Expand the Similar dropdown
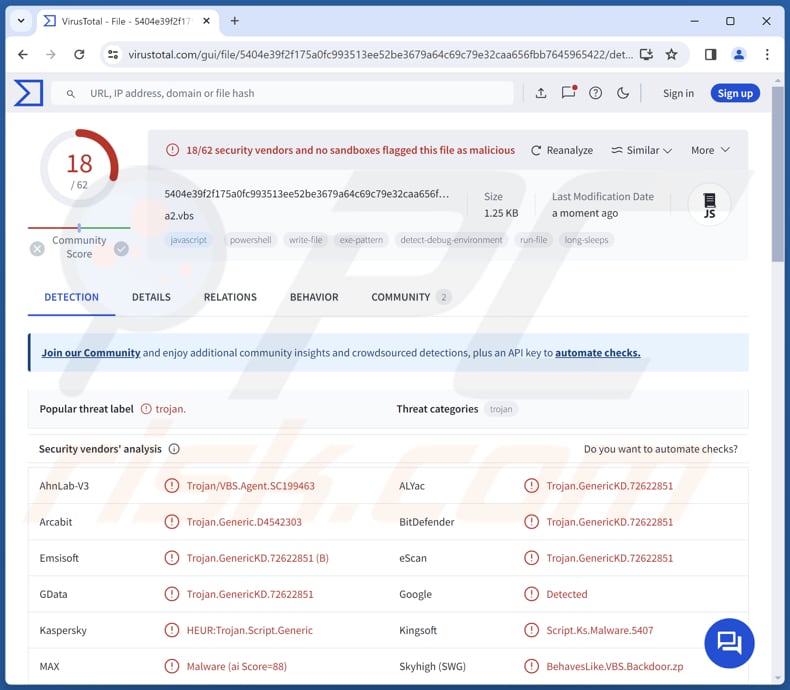Screen dimensions: 790x690 pyautogui.click(x=641, y=150)
